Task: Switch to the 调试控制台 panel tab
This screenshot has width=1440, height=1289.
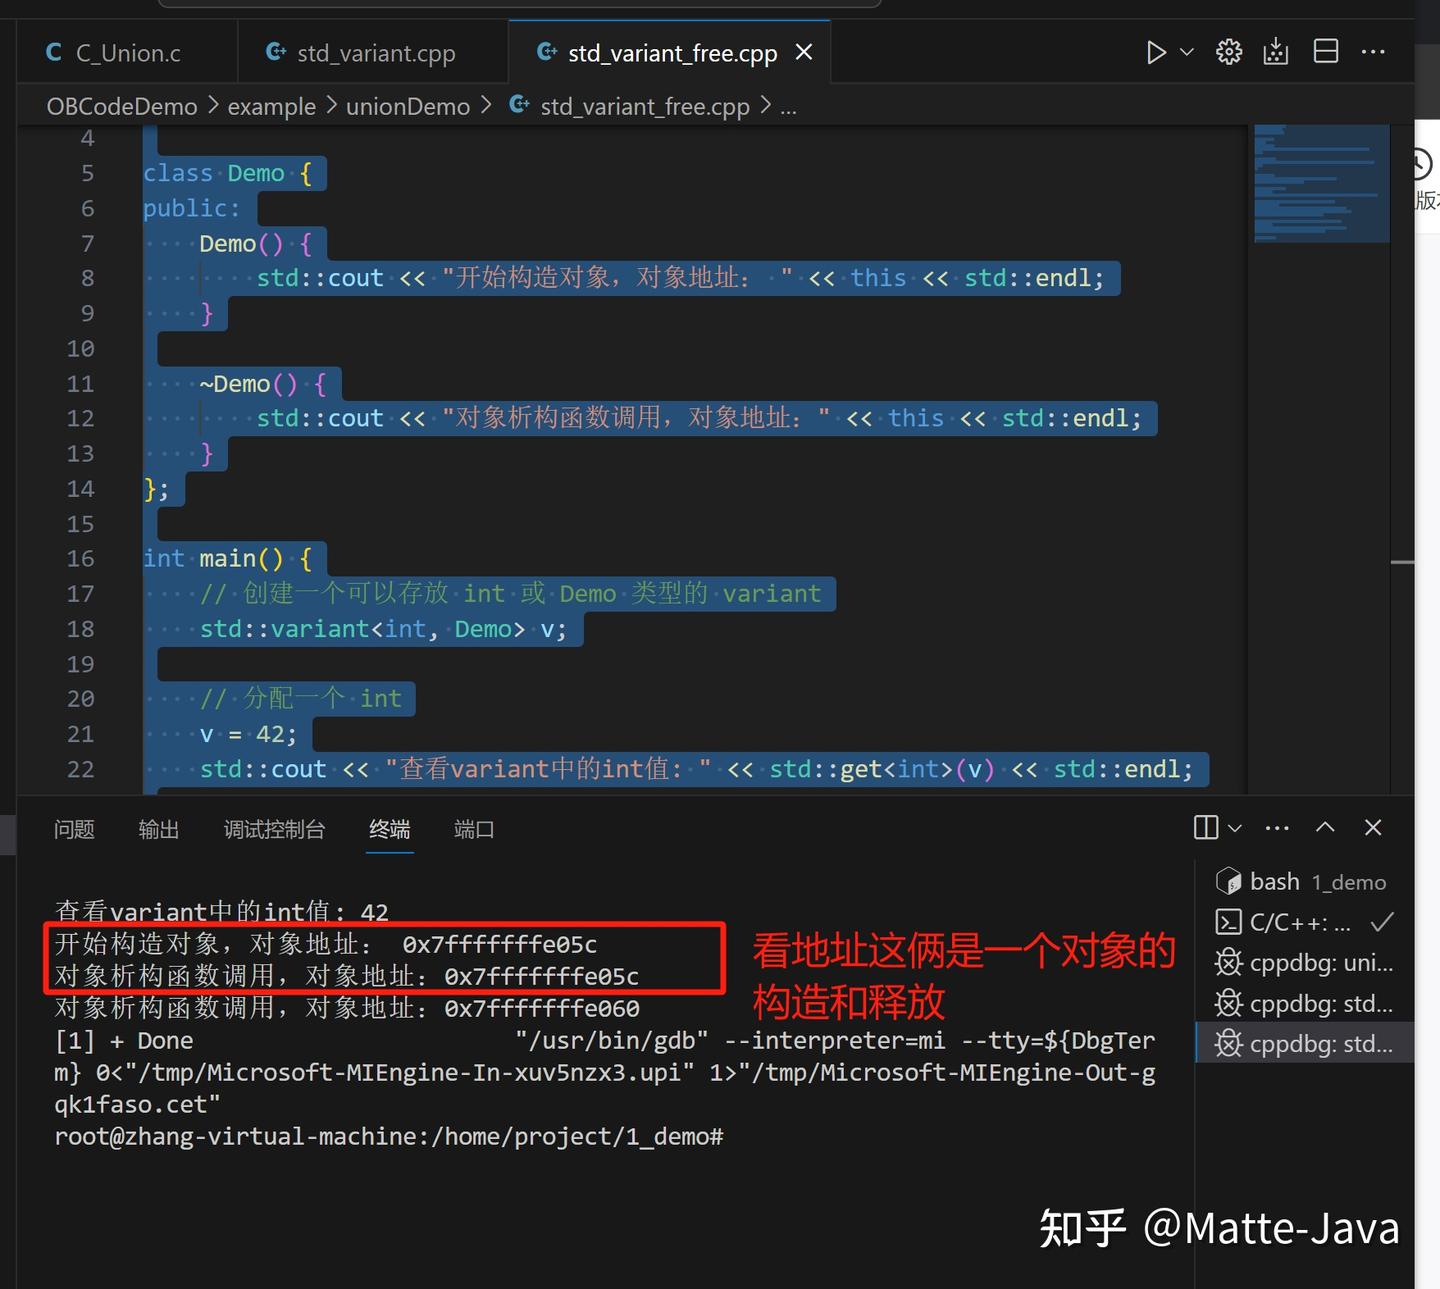Action: [x=274, y=829]
